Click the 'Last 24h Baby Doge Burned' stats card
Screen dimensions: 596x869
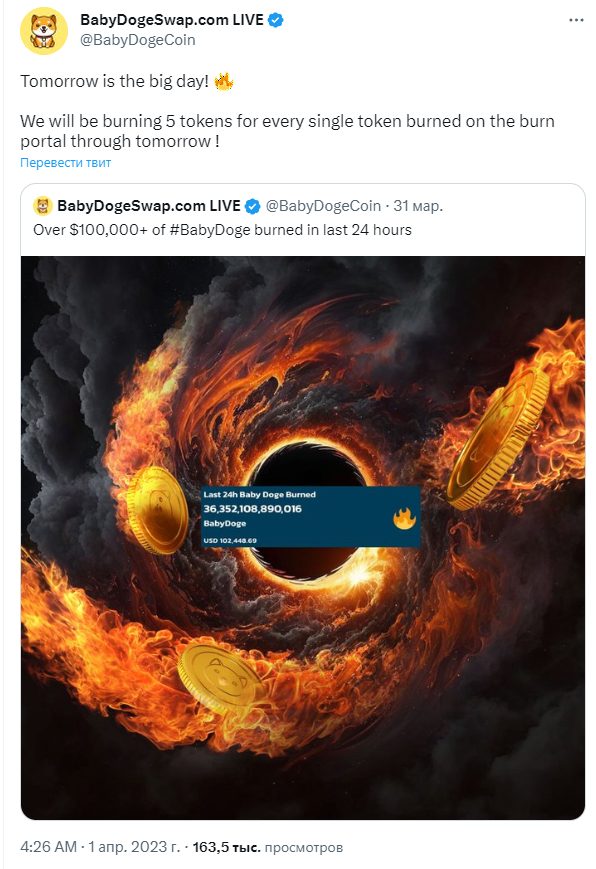point(310,517)
